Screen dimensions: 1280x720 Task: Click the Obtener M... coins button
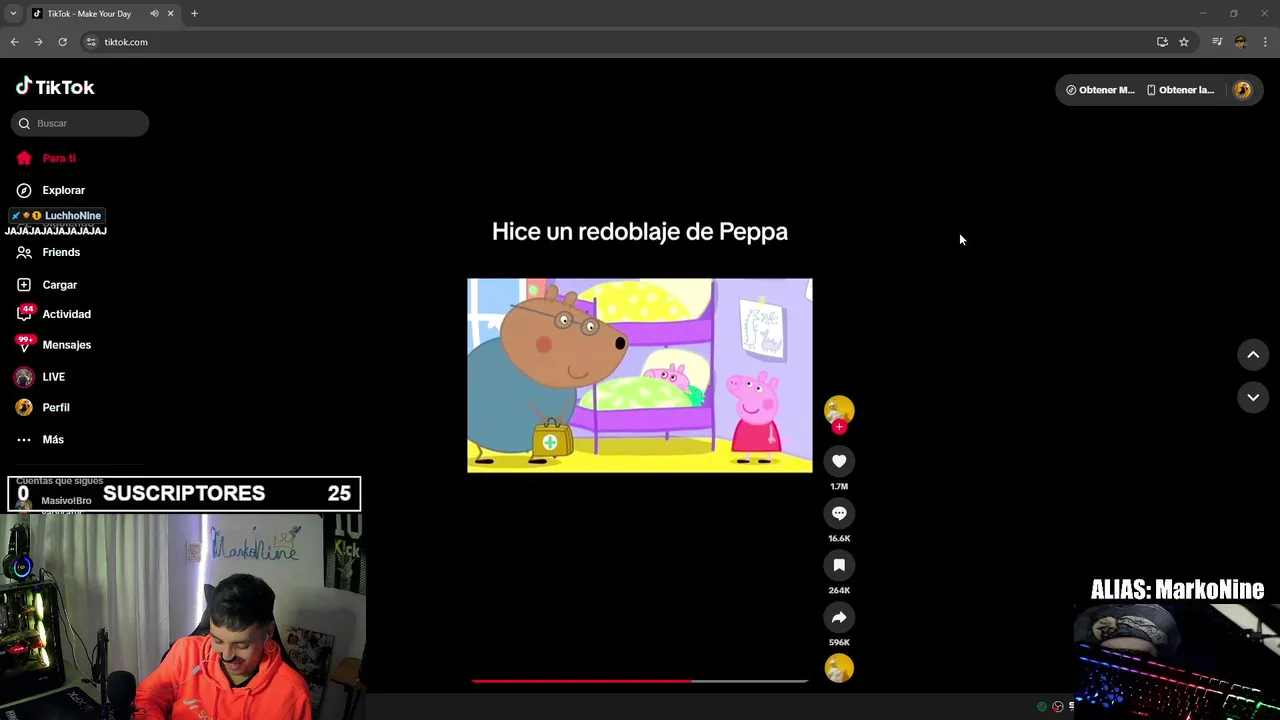(1100, 90)
